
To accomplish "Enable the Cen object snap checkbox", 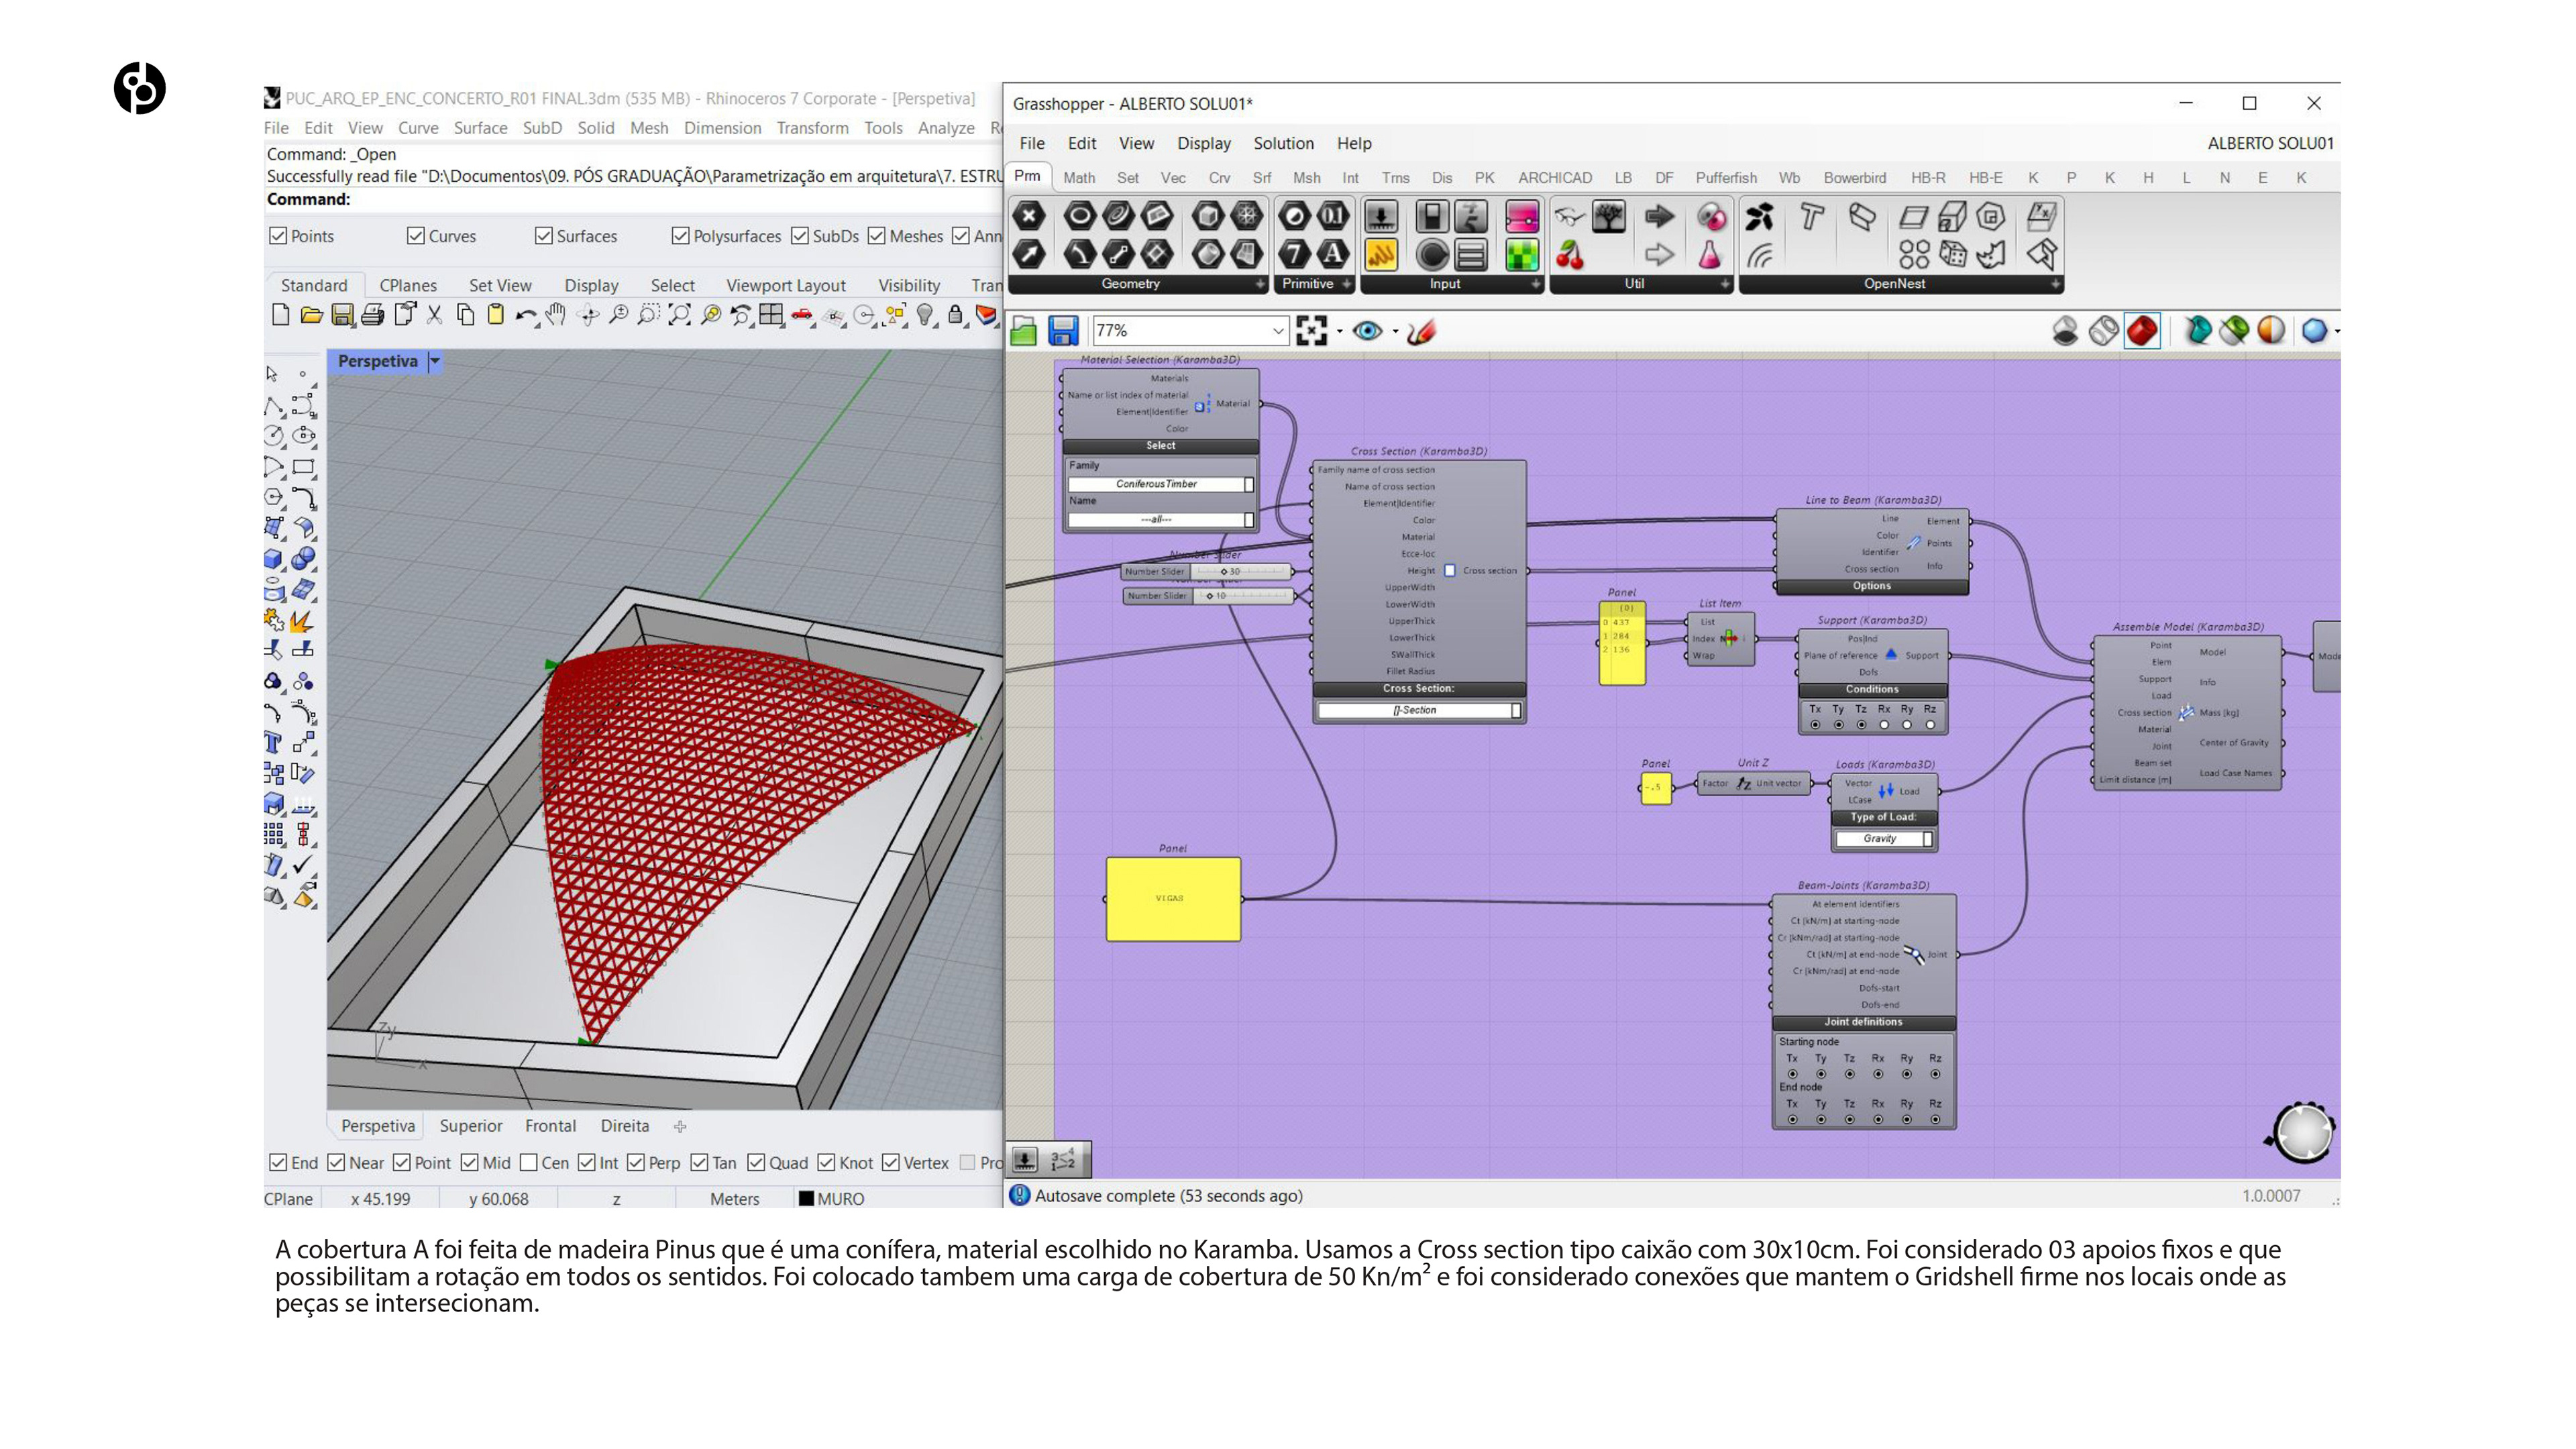I will 529,1162.
